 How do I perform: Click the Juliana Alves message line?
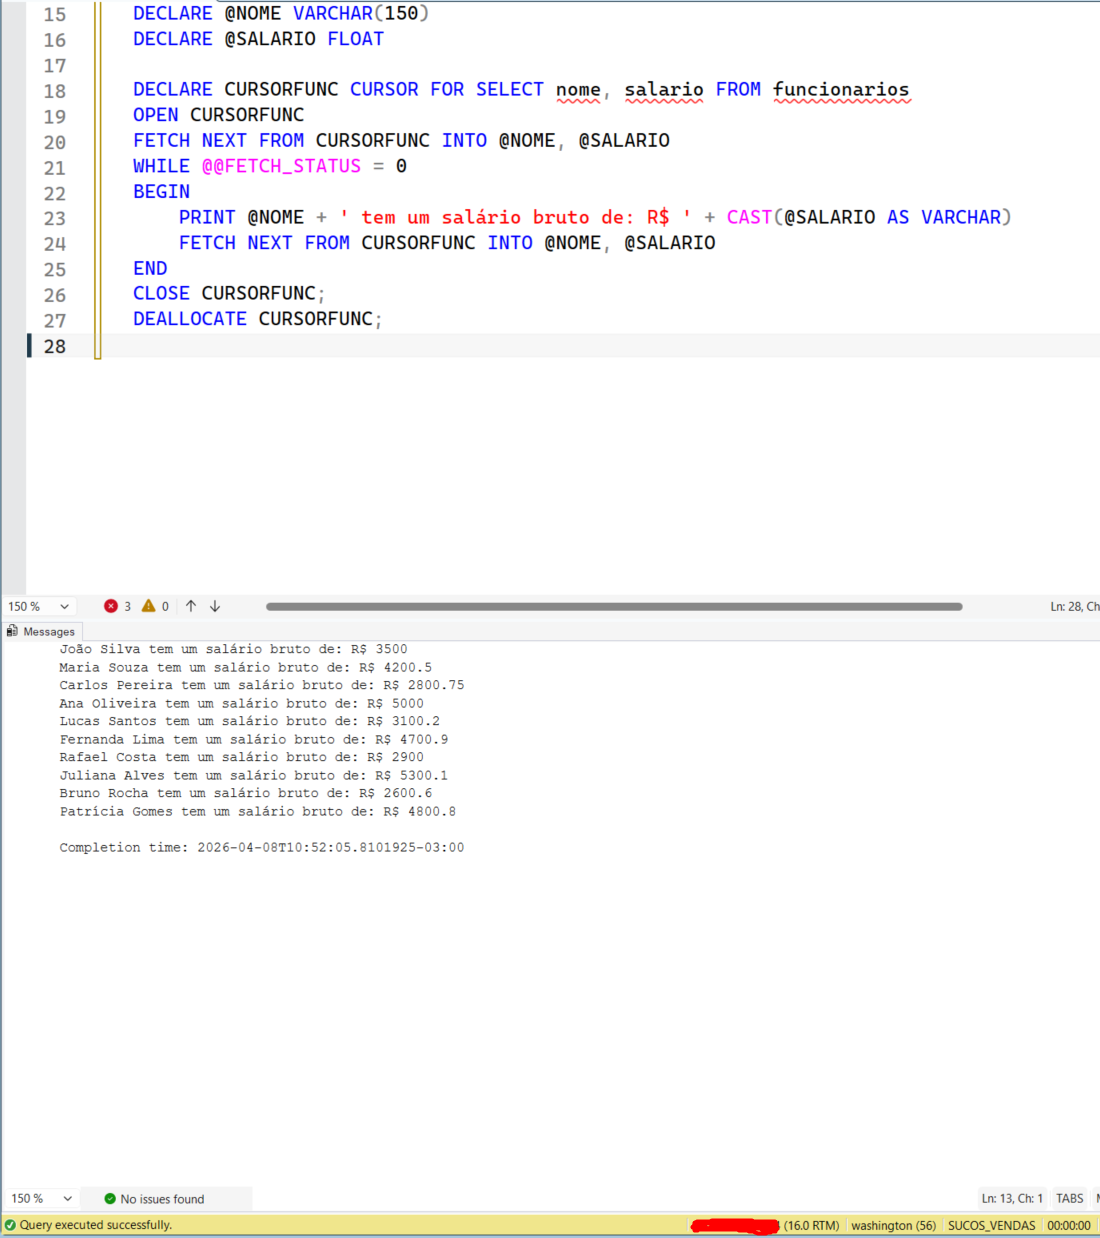(x=254, y=775)
